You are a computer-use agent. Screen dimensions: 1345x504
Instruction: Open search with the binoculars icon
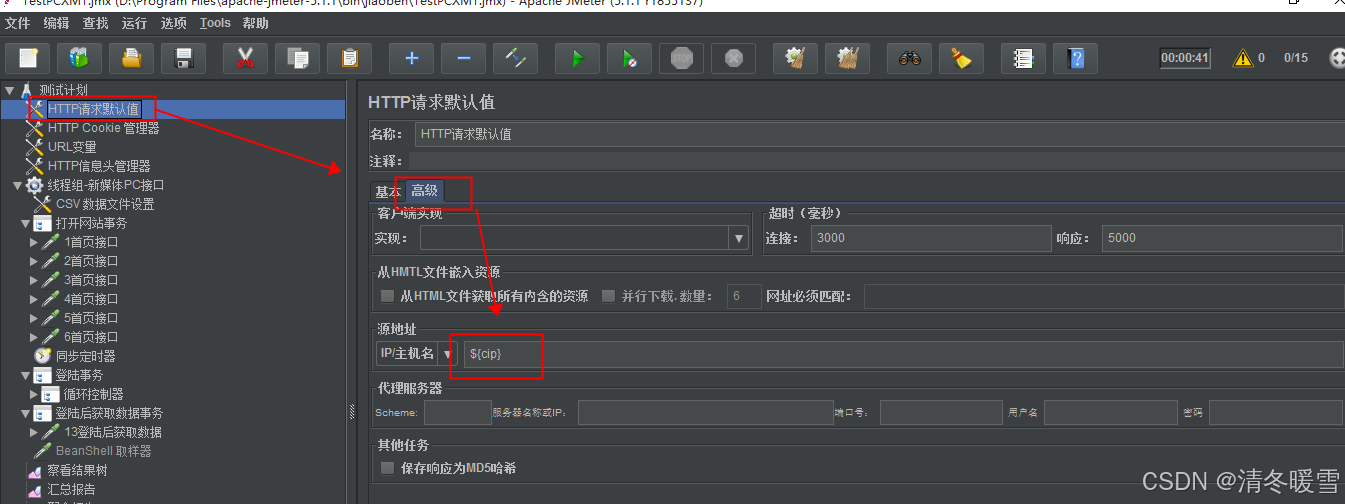click(x=909, y=58)
